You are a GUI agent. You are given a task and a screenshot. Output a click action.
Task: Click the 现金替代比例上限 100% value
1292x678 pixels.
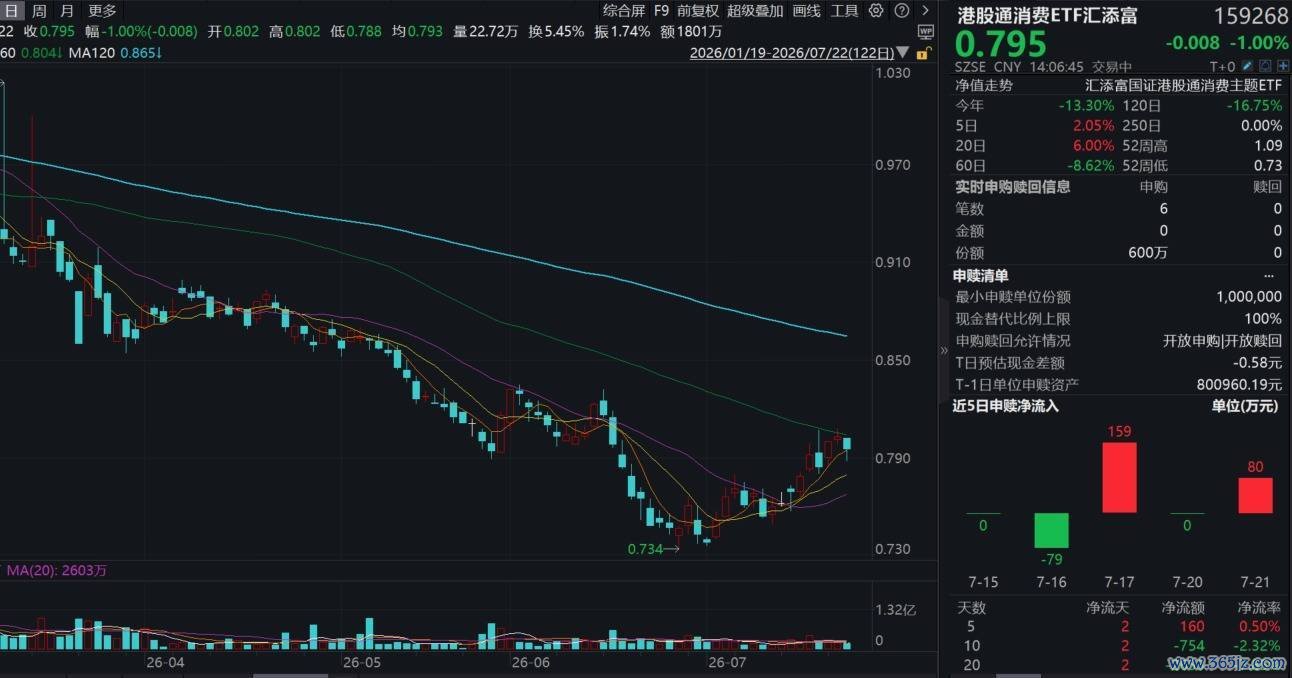click(1263, 319)
